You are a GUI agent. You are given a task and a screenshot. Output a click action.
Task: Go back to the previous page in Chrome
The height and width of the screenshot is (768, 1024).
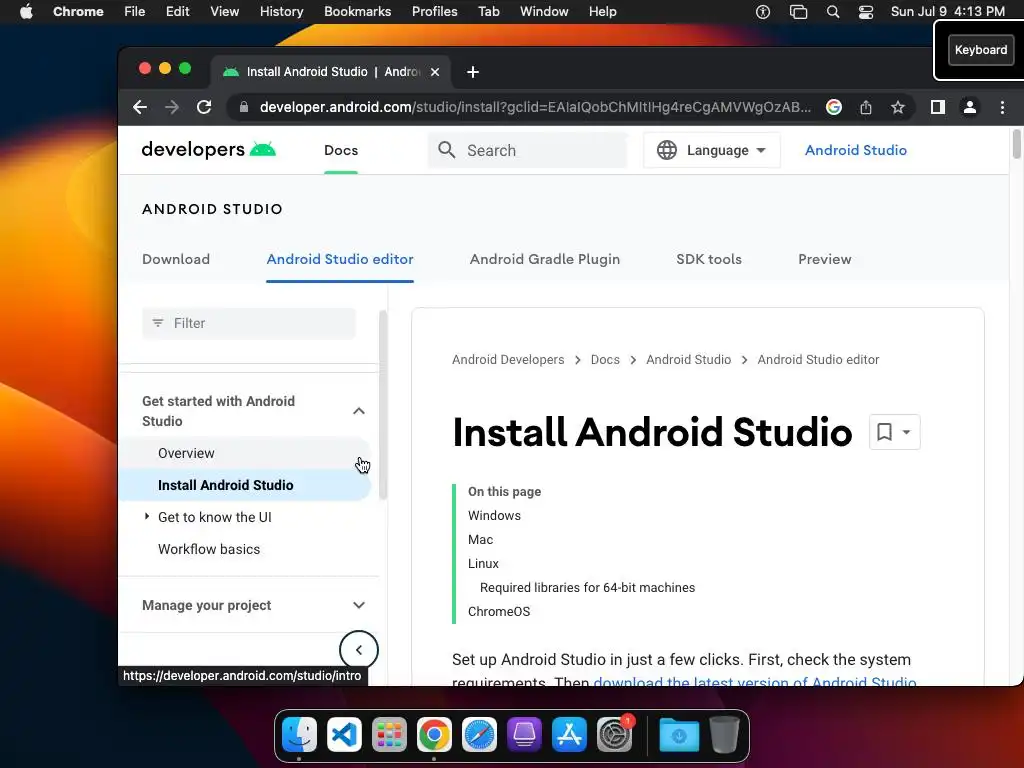point(140,107)
